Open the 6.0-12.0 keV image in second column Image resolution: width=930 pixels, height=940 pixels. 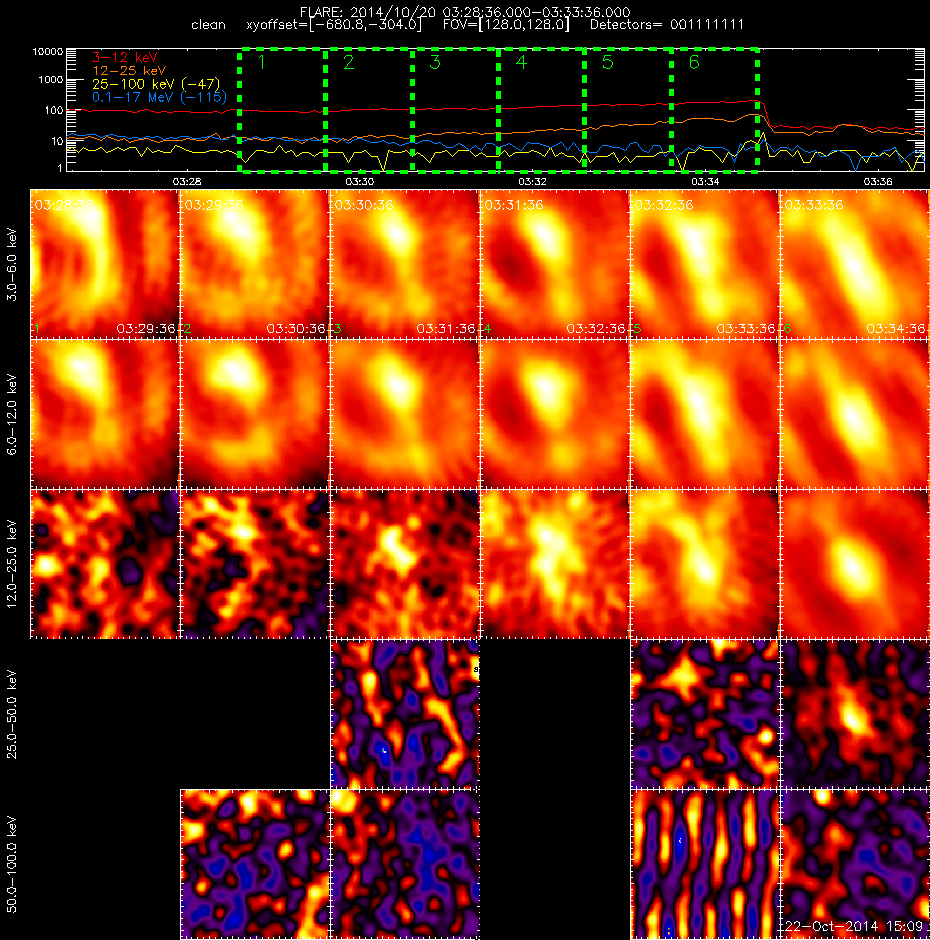[255, 414]
